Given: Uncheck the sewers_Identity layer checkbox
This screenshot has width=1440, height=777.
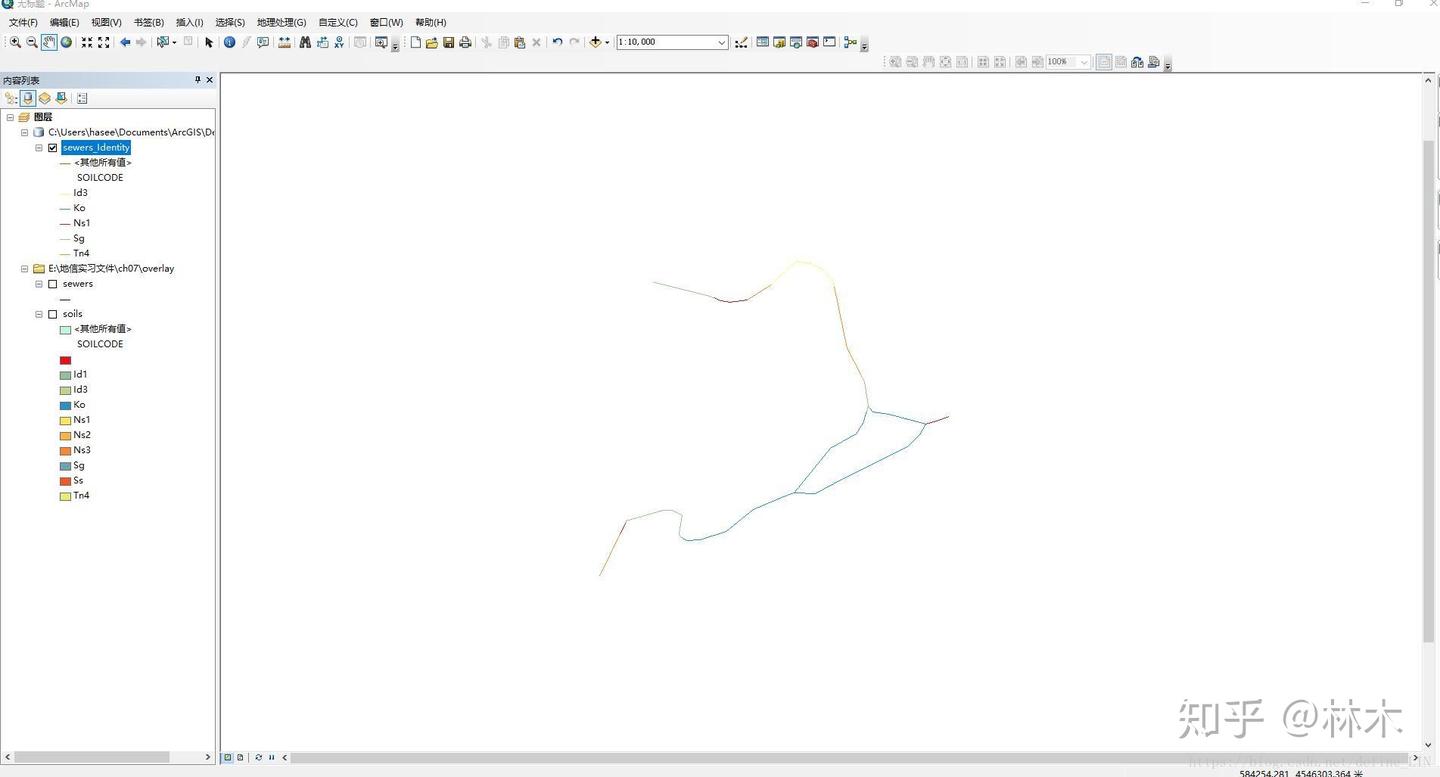Looking at the screenshot, I should [x=53, y=148].
